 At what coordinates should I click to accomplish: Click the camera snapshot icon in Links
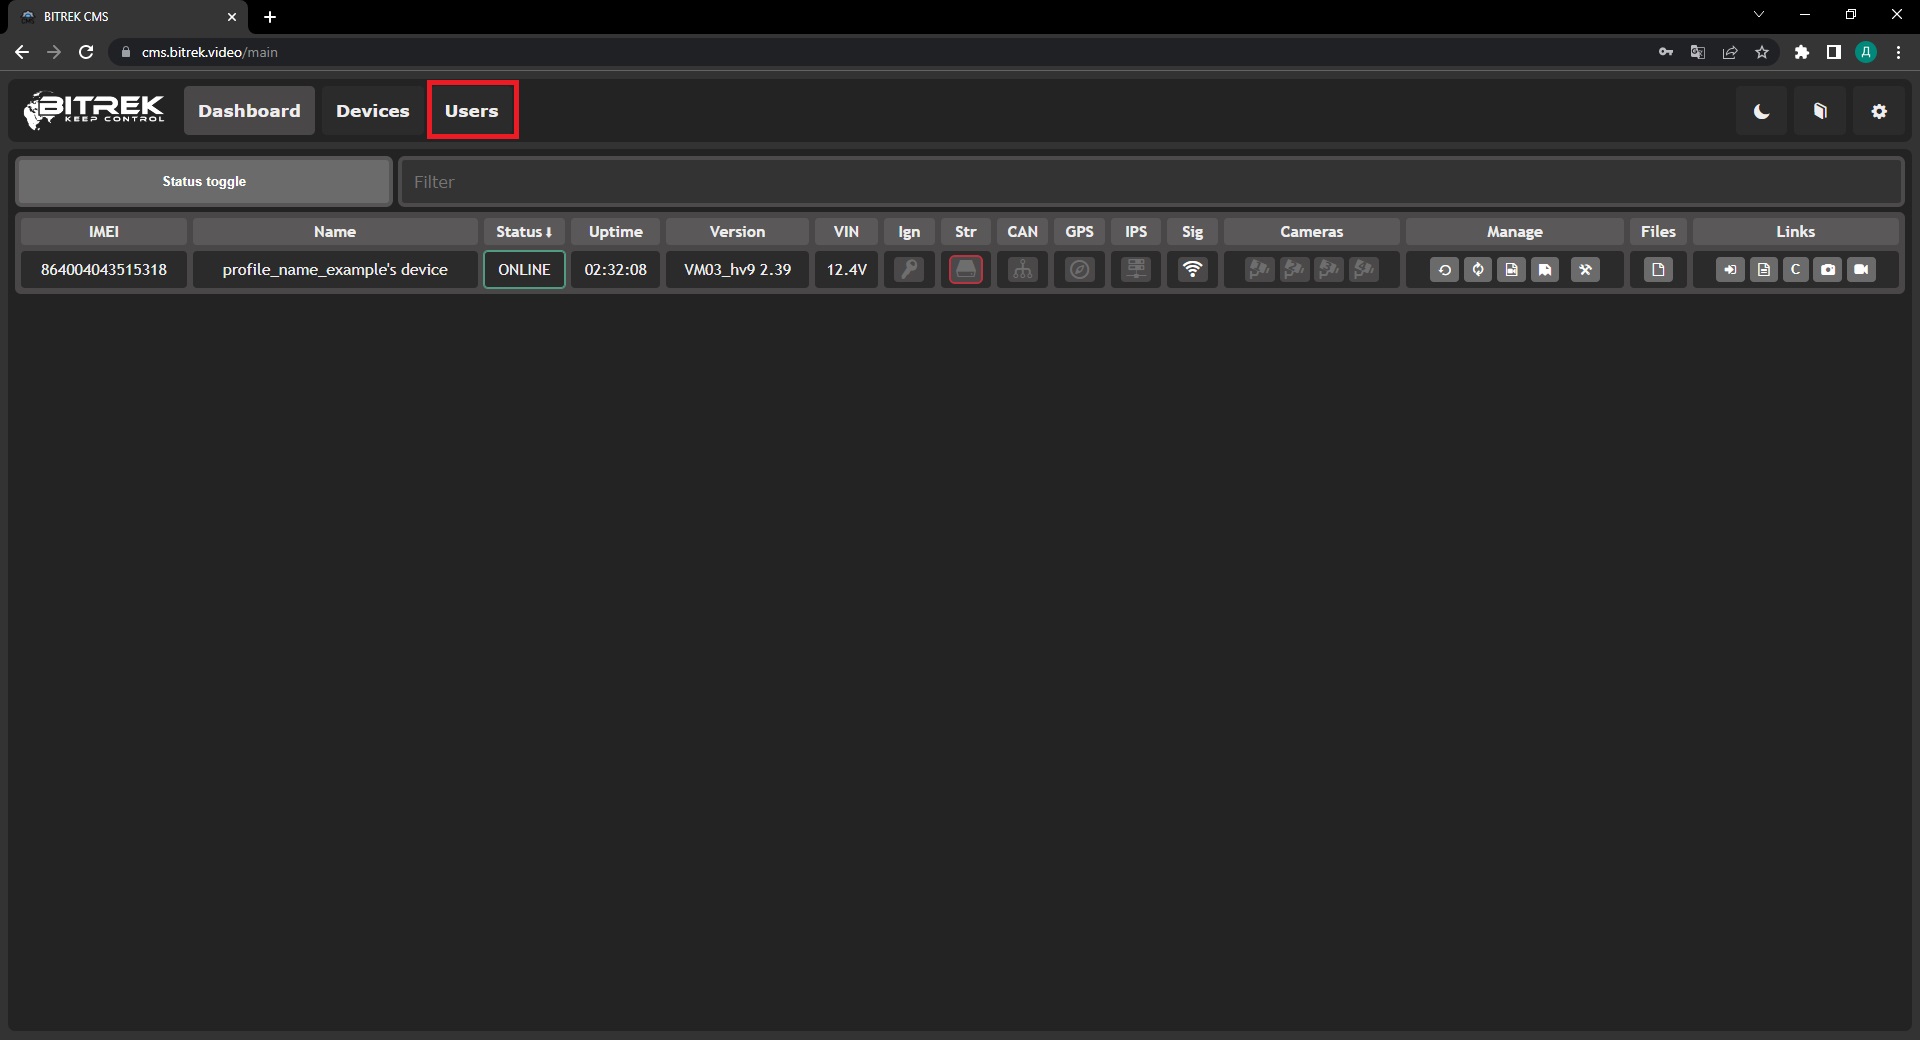1828,270
